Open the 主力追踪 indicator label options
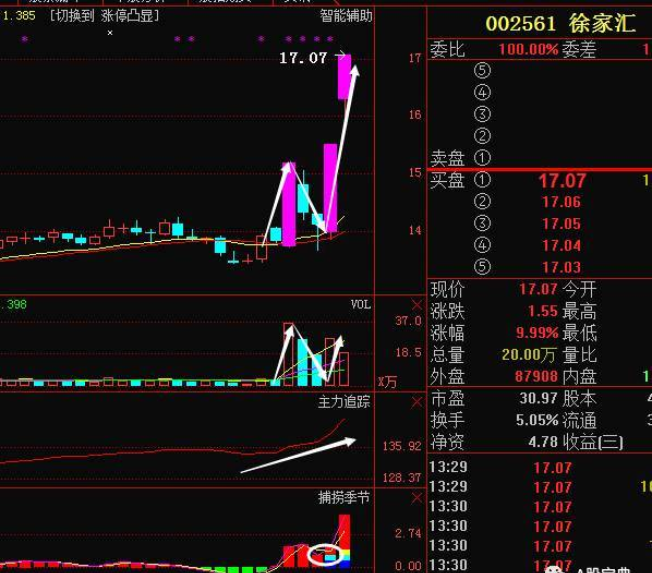Viewport: 652px width, 573px height. click(344, 402)
